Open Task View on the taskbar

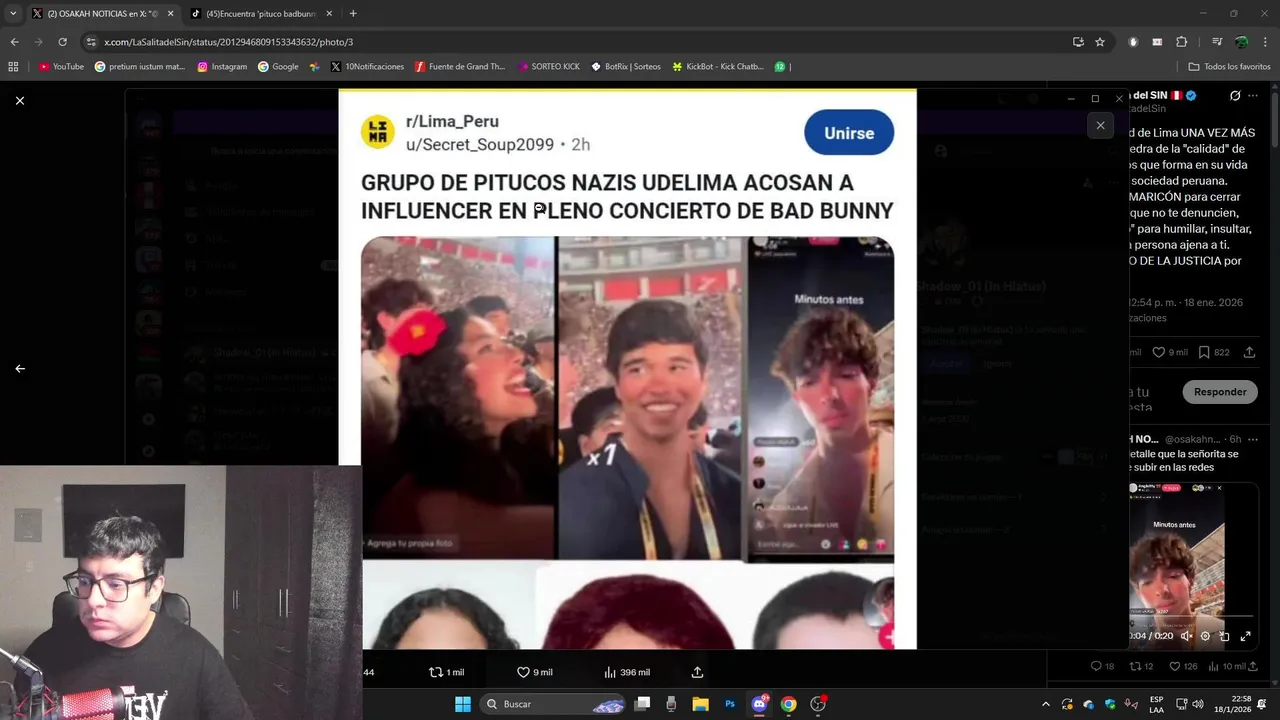tap(643, 704)
